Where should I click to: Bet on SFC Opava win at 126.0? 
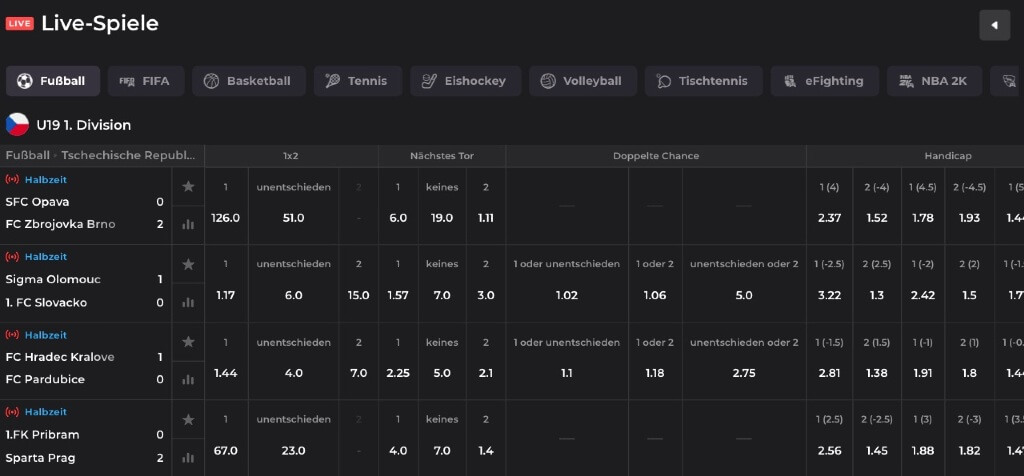[225, 206]
